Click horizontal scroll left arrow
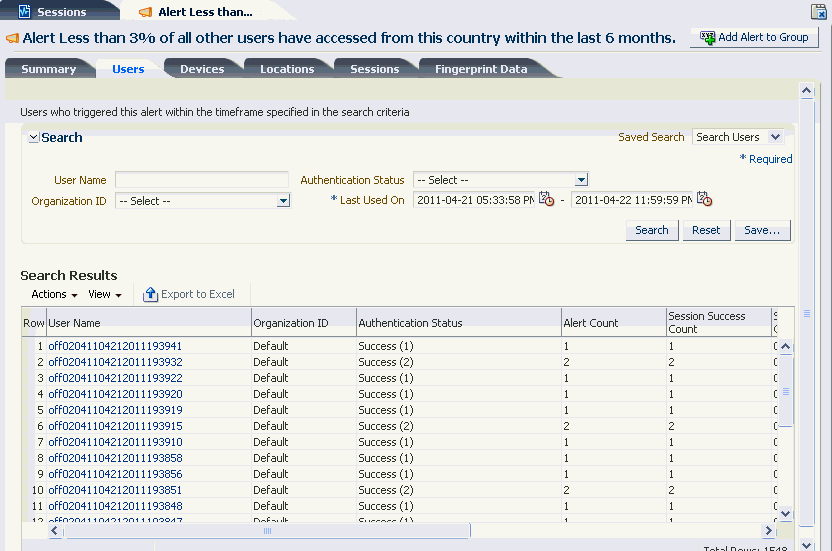Screen dimensions: 832x551 pos(55,530)
